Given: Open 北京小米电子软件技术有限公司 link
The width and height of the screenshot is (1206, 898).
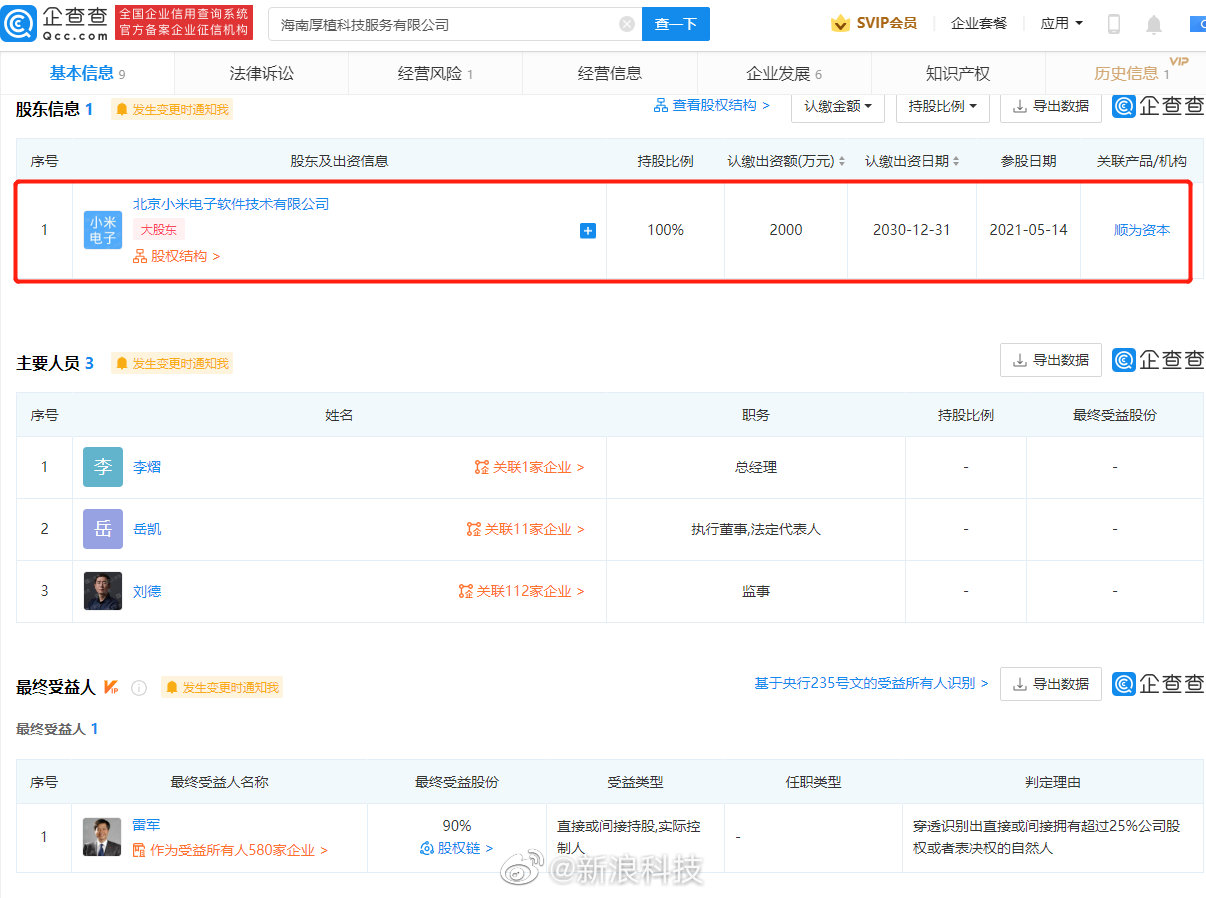Looking at the screenshot, I should (x=231, y=204).
